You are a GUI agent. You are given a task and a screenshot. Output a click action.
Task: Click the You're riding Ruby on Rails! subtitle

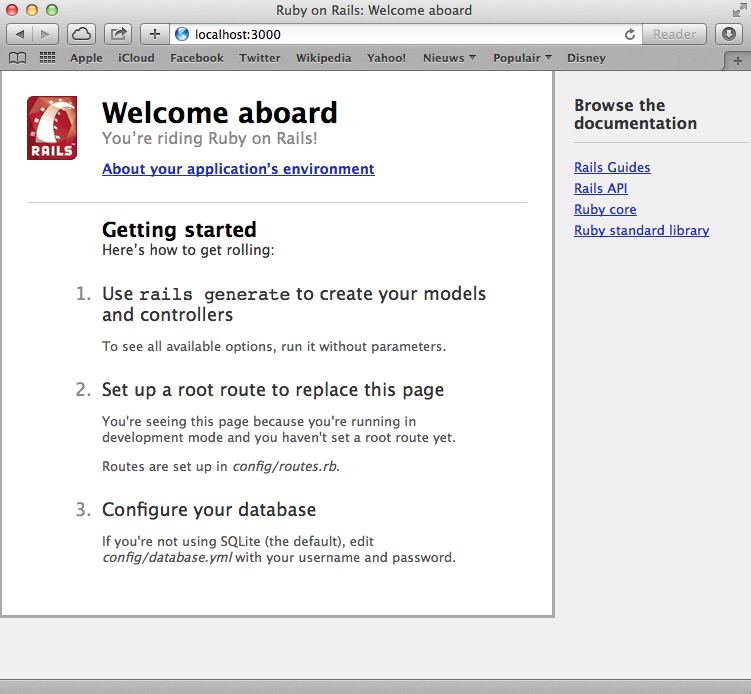pyautogui.click(x=210, y=138)
